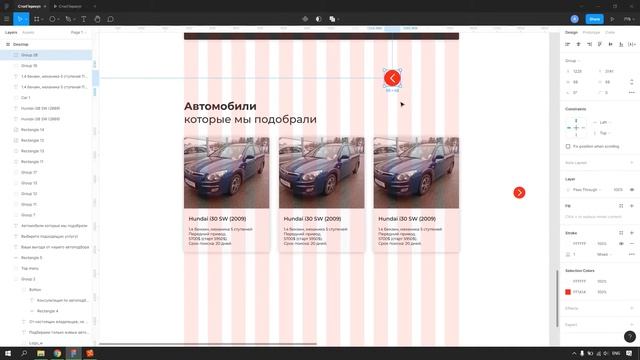The height and width of the screenshot is (360, 640).
Task: Select the Desktop frame layer
Action: 46,44
